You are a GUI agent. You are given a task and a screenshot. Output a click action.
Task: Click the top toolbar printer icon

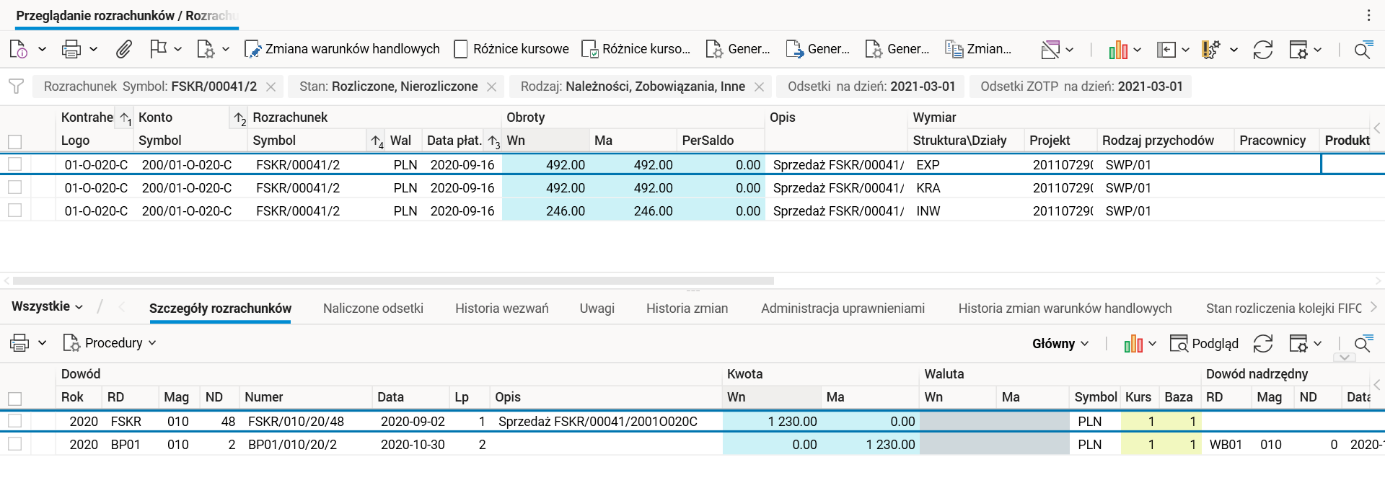click(x=72, y=49)
